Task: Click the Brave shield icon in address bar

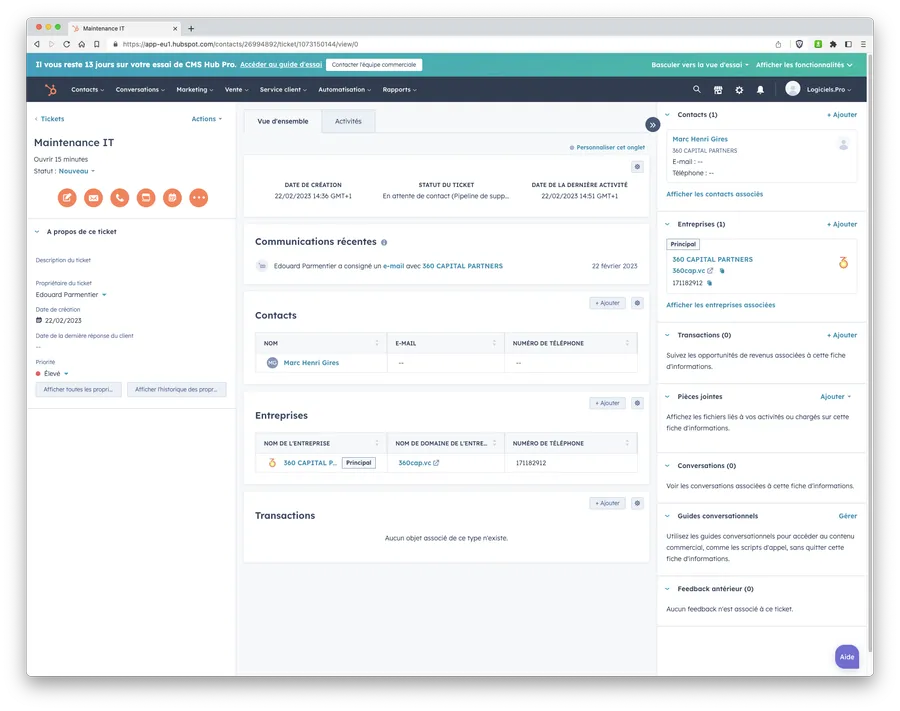Action: click(799, 44)
